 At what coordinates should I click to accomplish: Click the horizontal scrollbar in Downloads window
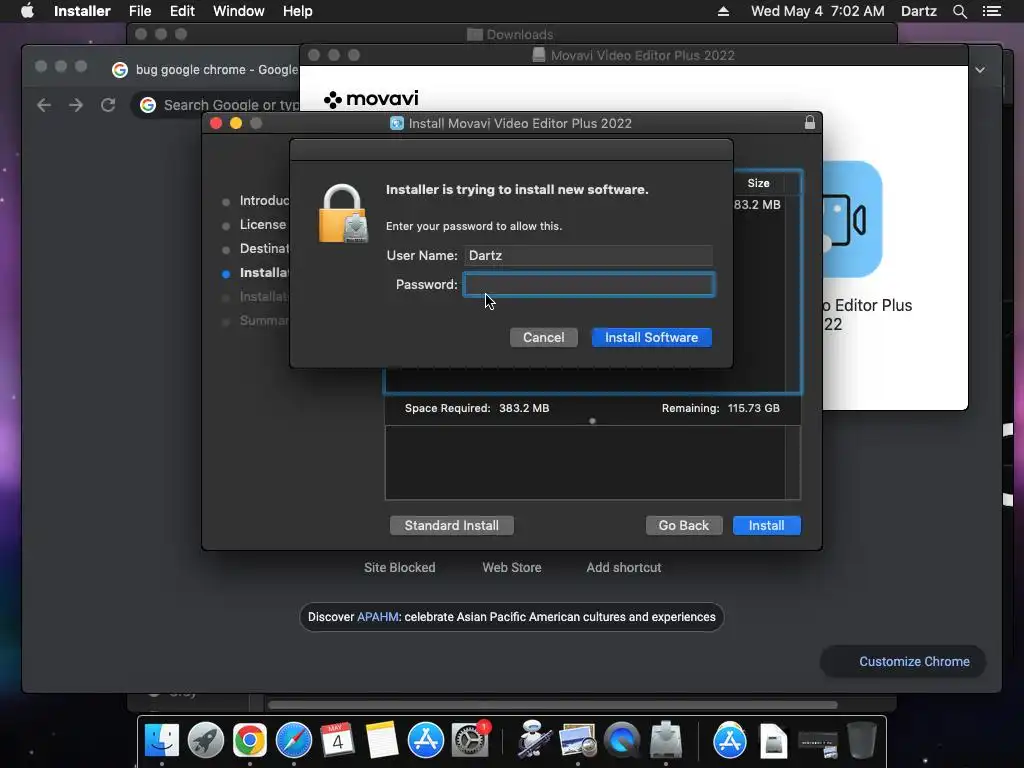click(552, 705)
